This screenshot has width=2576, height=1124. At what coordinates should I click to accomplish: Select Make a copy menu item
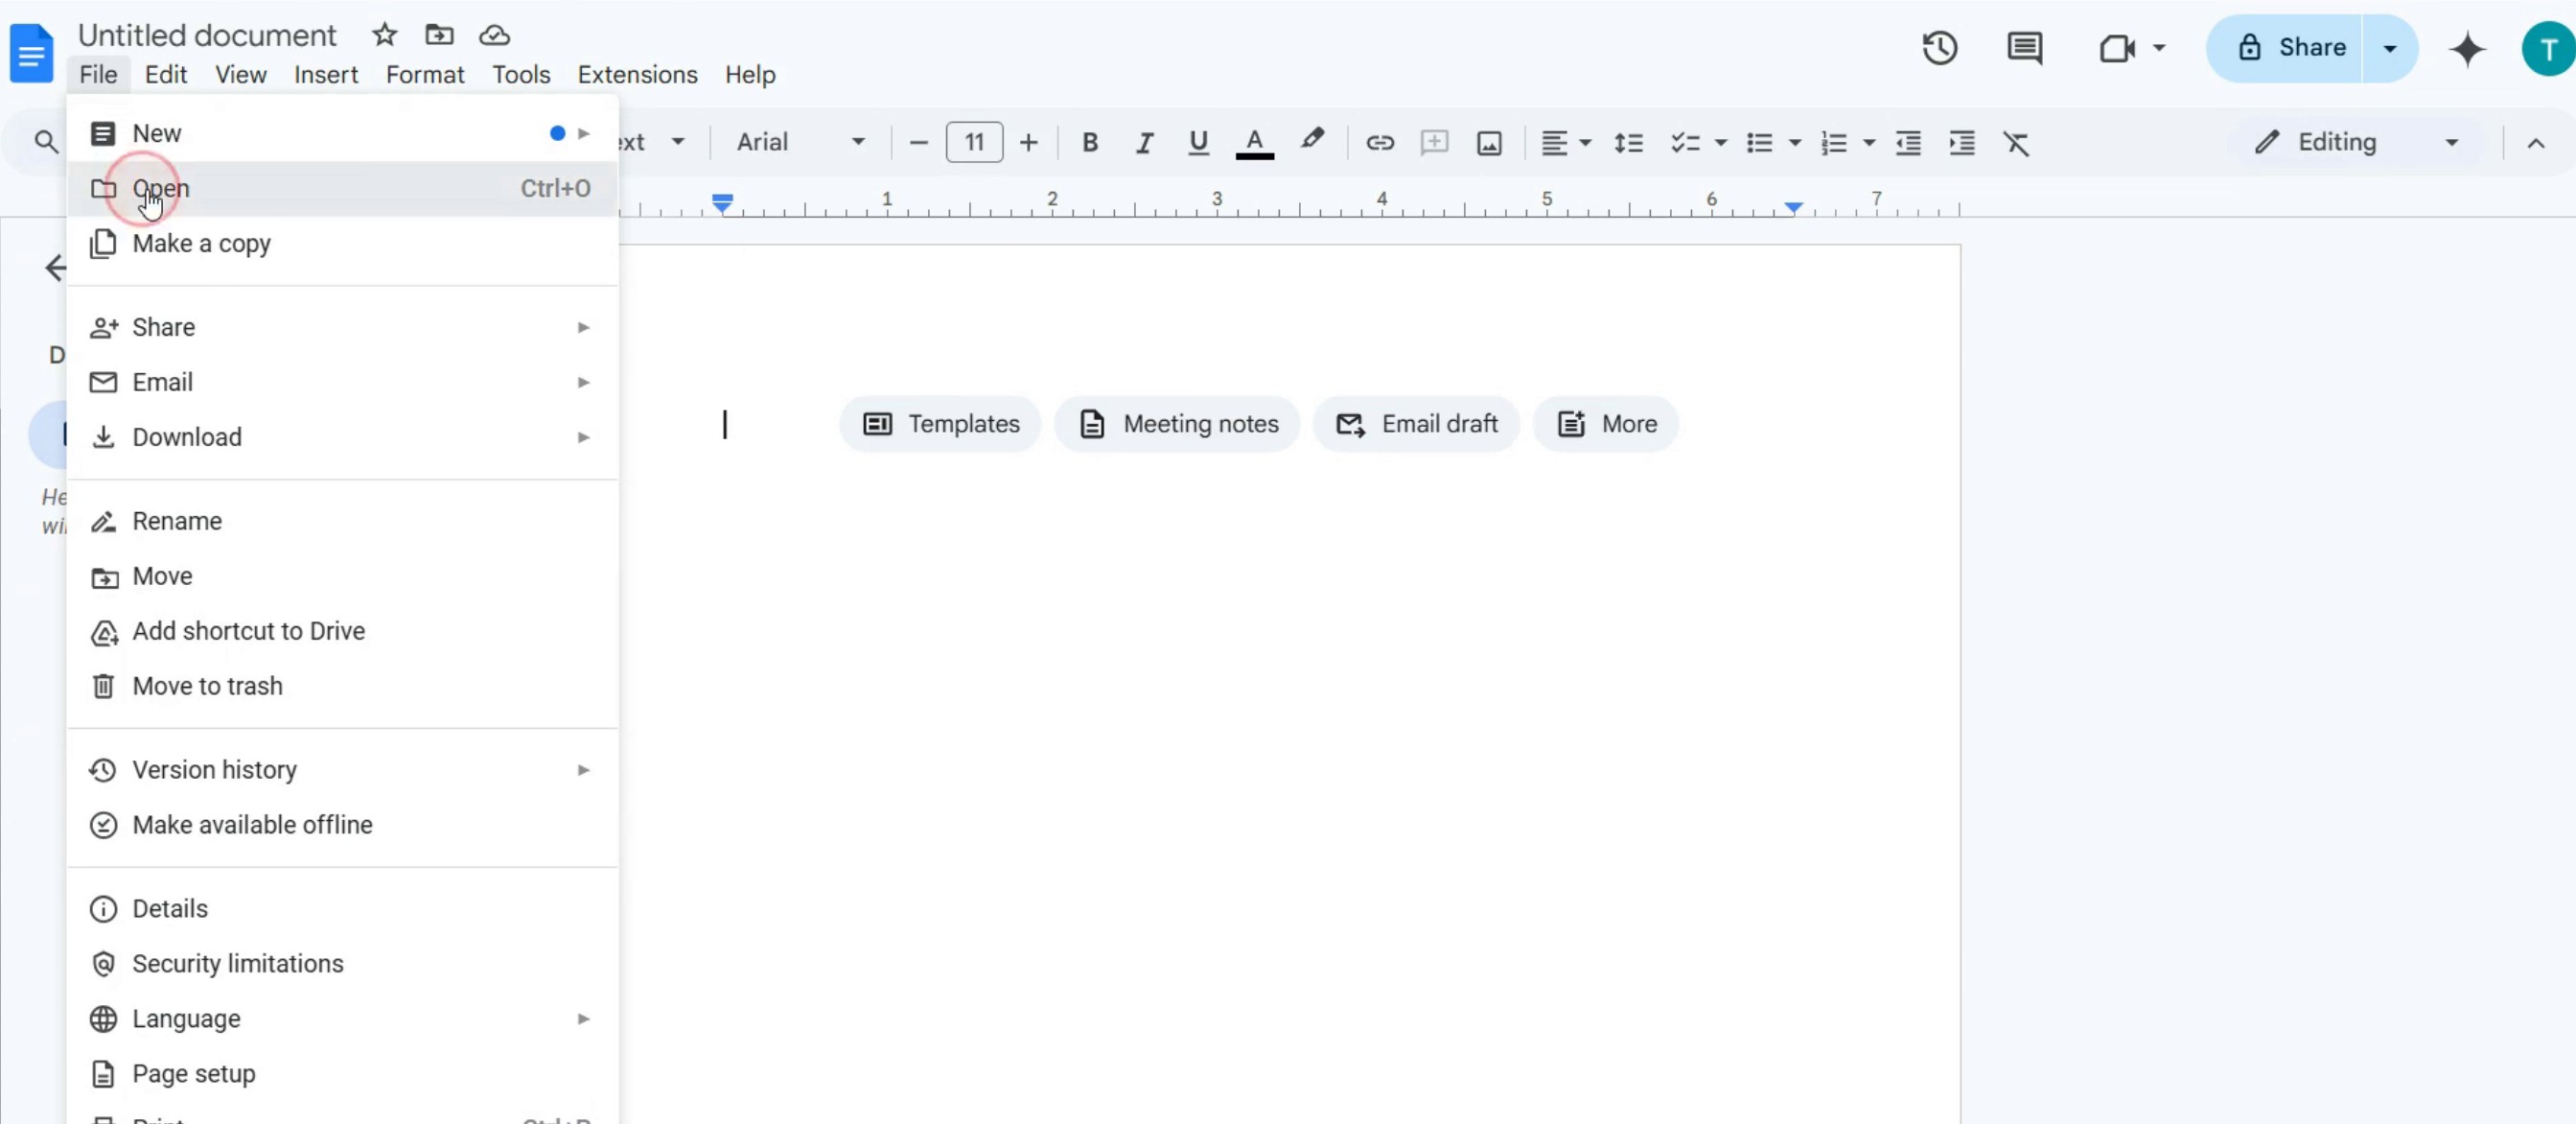(x=202, y=243)
